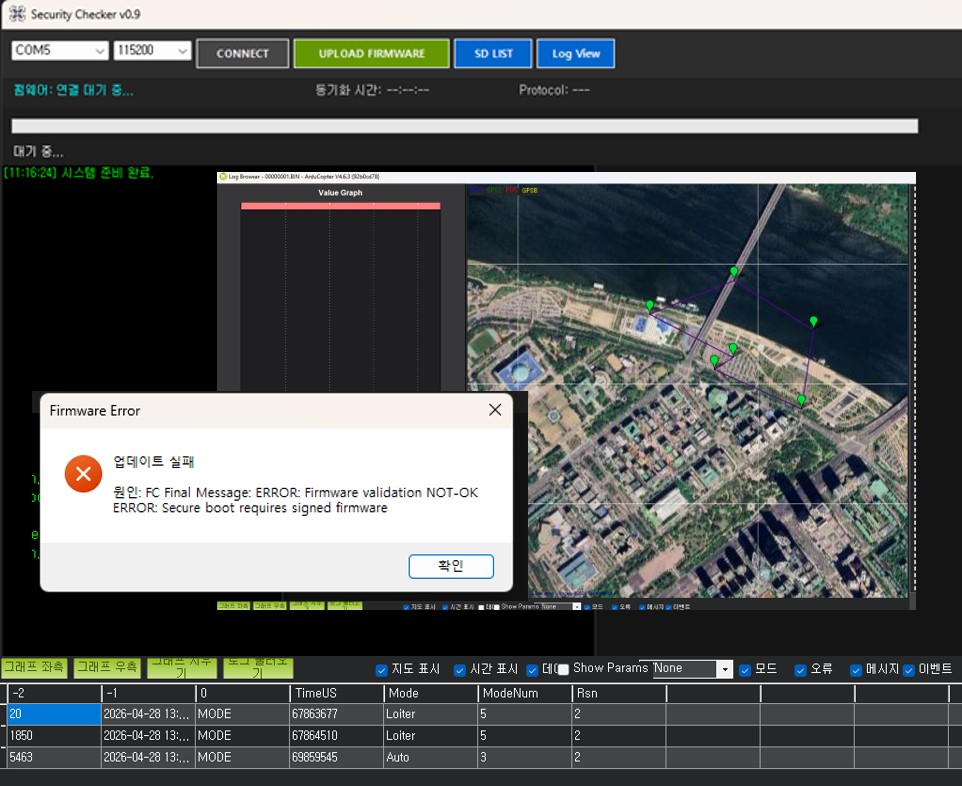Click the green waypoint marker over the river

[814, 322]
